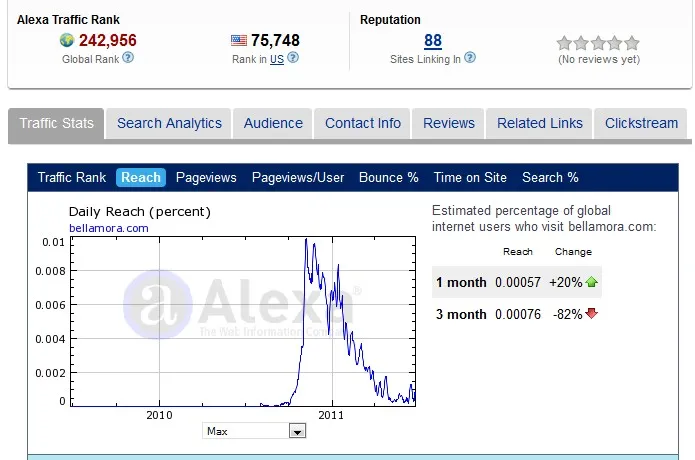The height and width of the screenshot is (460, 695).
Task: Click the +20% change value
Action: [566, 282]
